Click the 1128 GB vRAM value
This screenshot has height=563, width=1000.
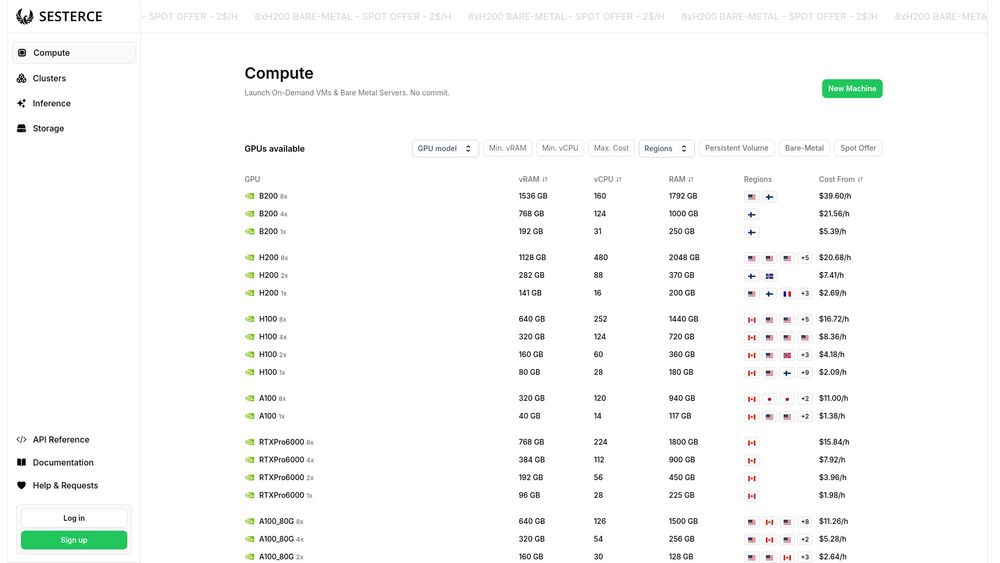click(x=532, y=258)
